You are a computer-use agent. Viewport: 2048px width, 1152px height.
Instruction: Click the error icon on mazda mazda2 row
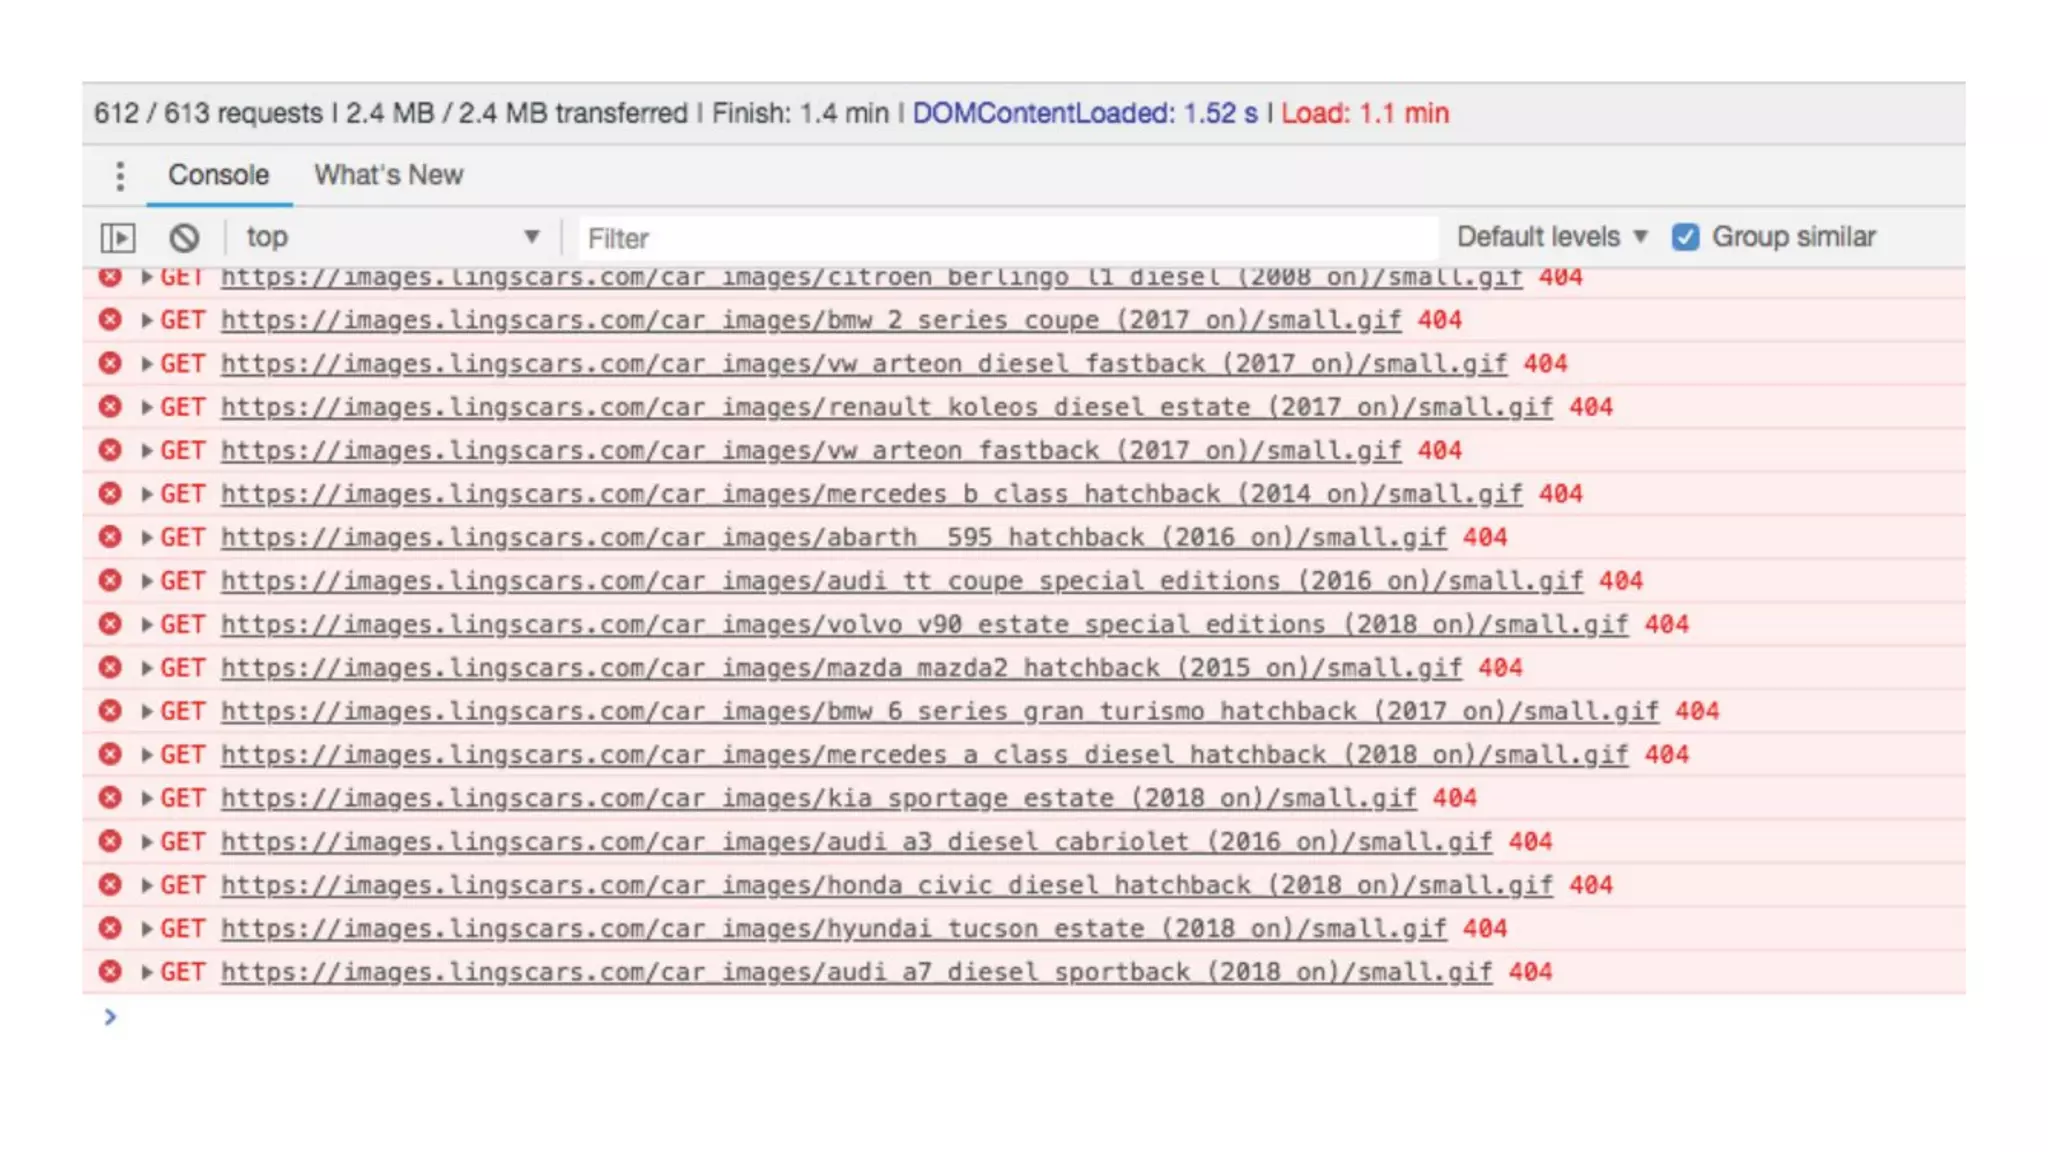click(x=110, y=667)
